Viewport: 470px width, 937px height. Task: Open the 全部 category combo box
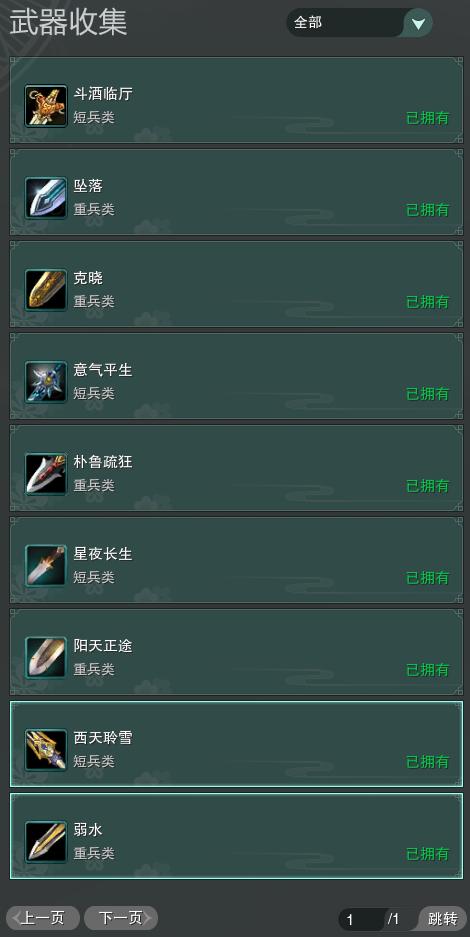click(360, 23)
